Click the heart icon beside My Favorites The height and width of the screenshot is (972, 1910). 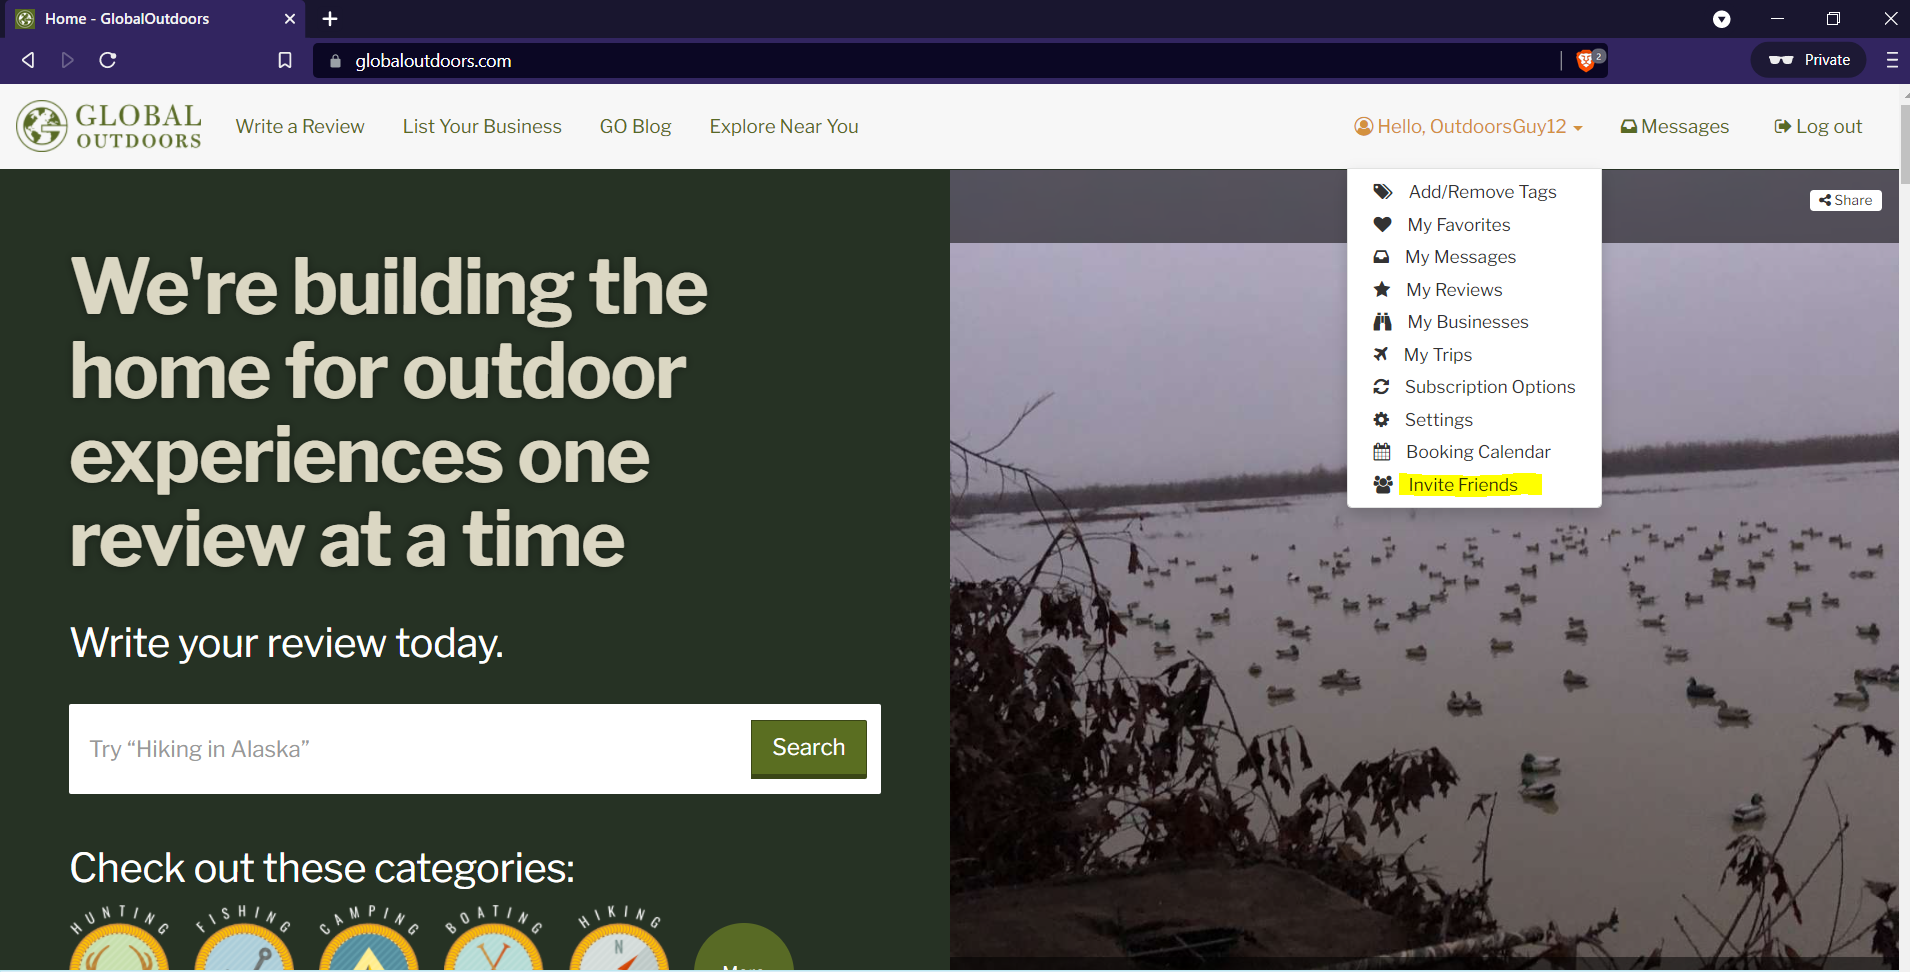coord(1382,224)
